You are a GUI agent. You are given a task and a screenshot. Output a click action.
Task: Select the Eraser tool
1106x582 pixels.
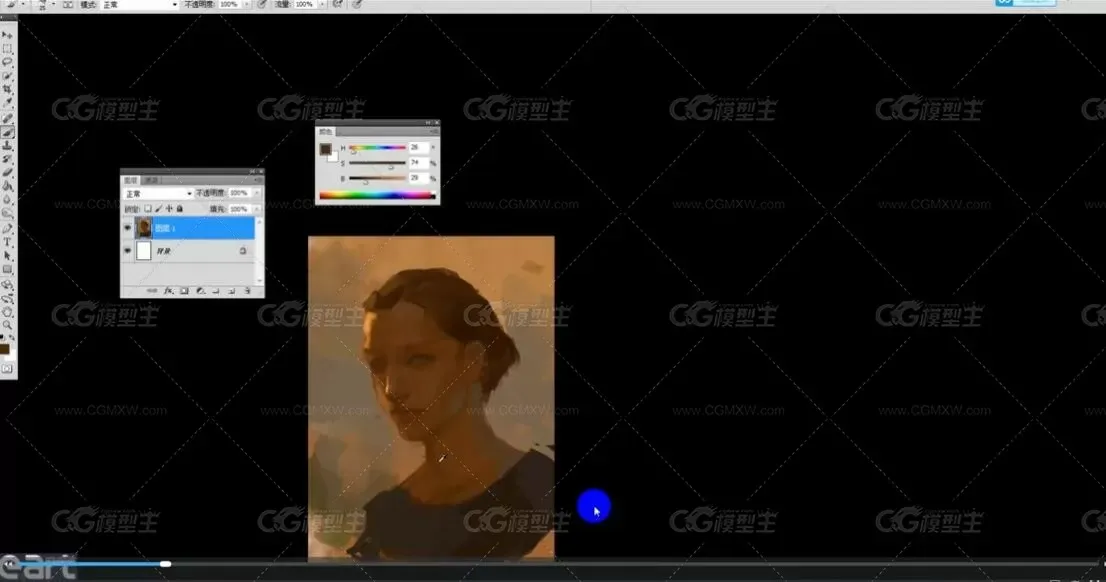7,173
